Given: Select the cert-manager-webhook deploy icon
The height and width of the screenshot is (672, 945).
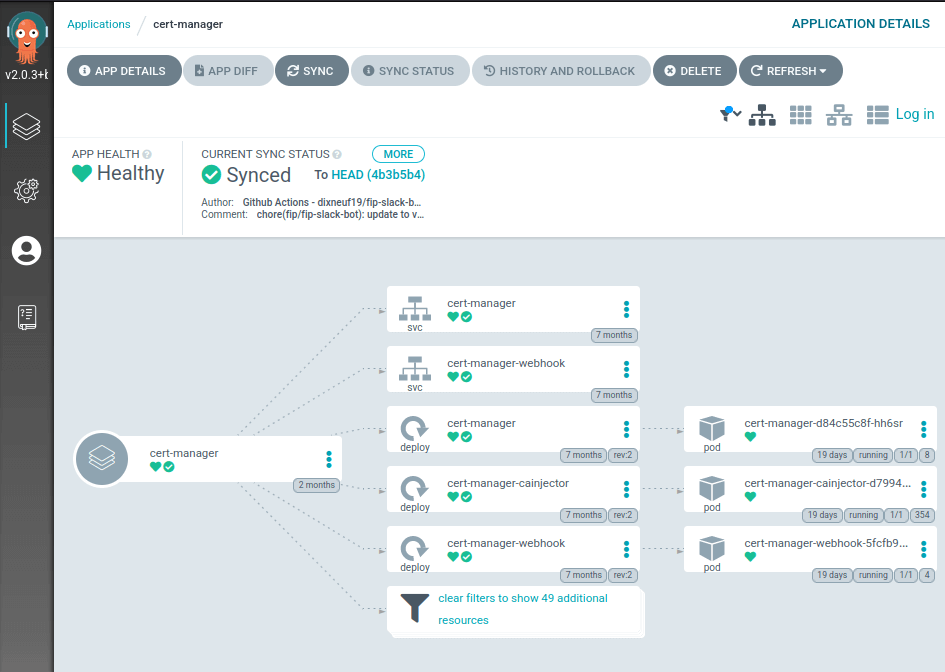Looking at the screenshot, I should (415, 548).
